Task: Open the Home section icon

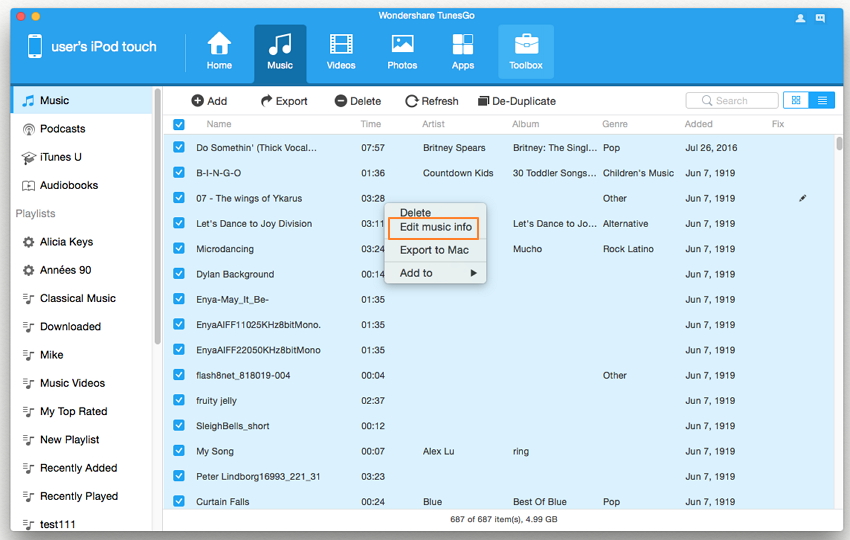Action: (x=219, y=51)
